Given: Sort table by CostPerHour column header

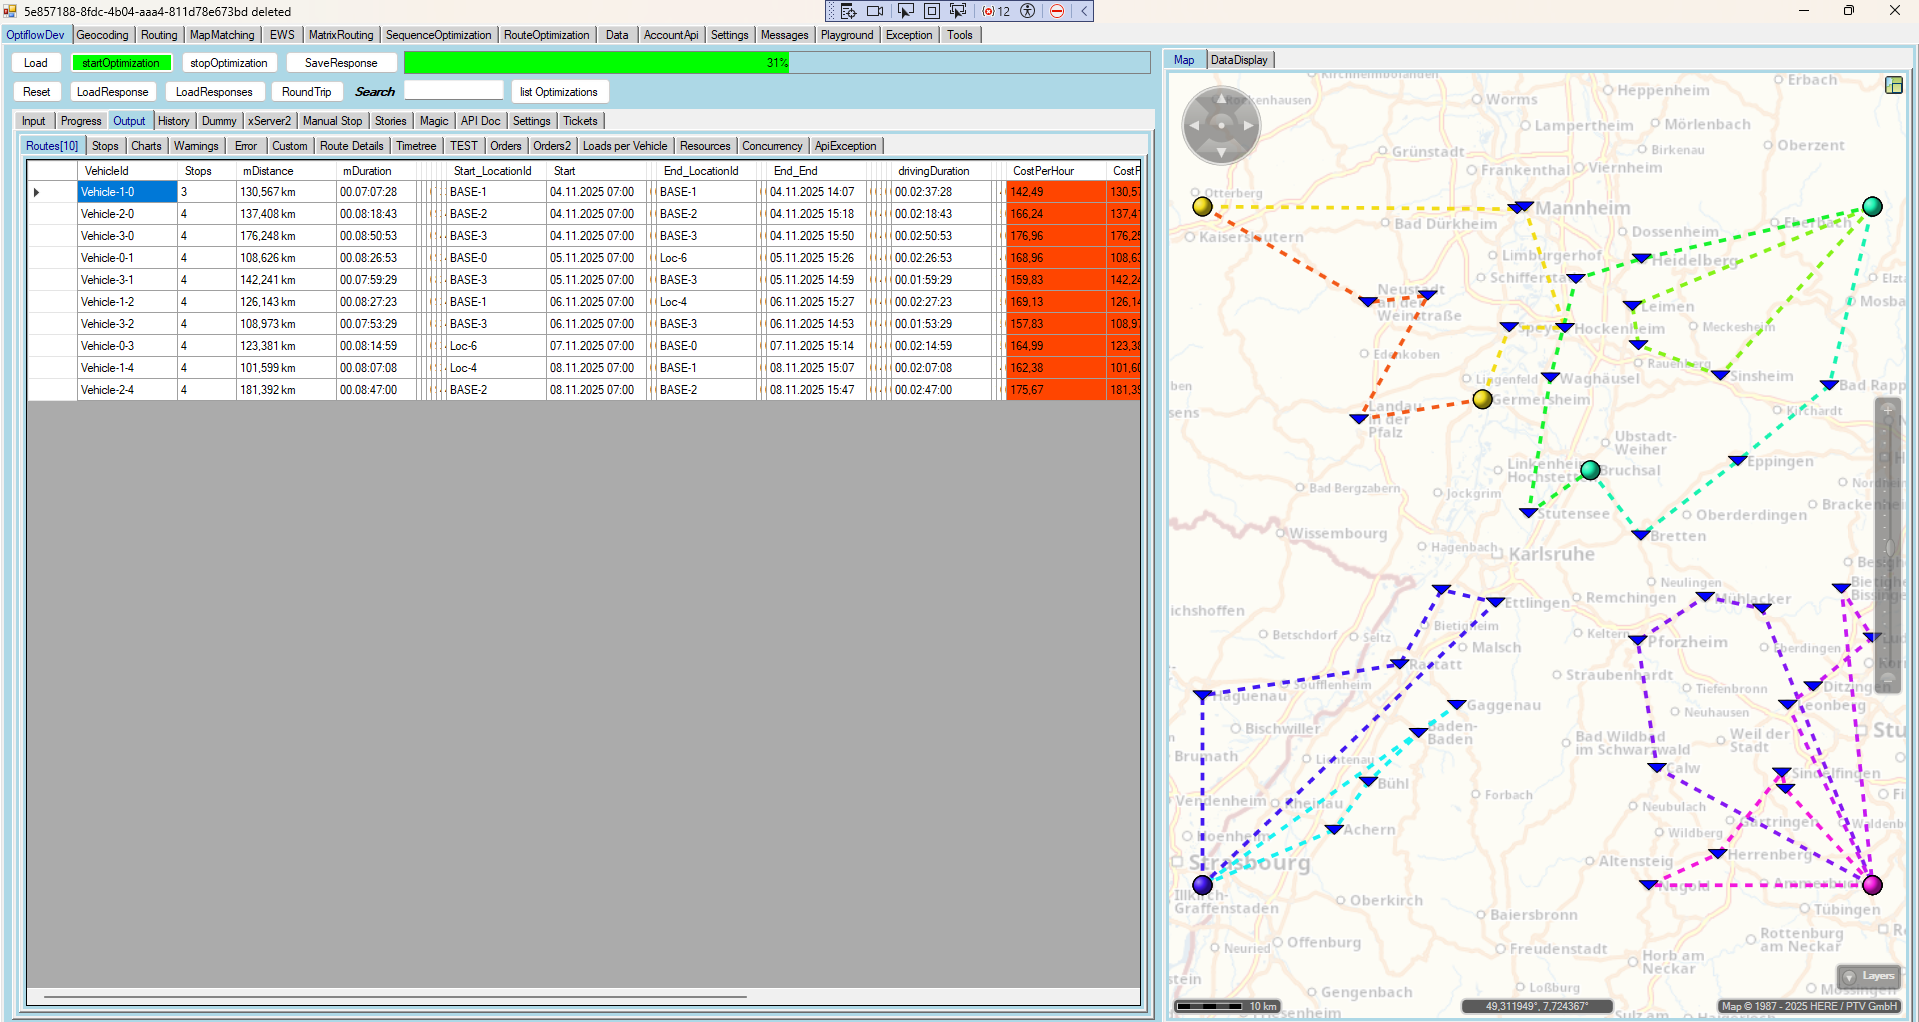Looking at the screenshot, I should [1043, 171].
